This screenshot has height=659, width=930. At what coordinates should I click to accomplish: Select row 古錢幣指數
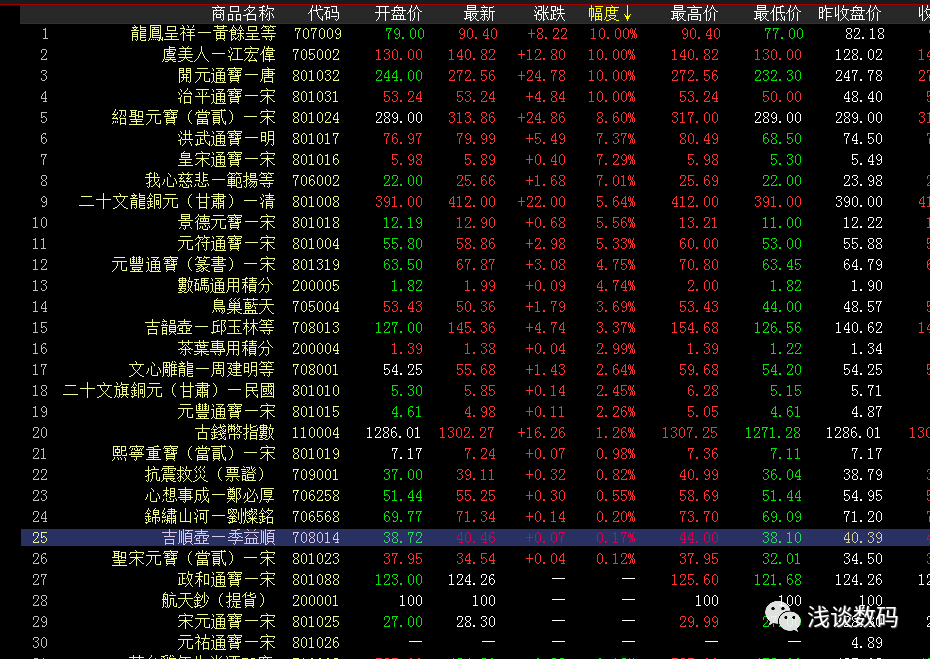474,432
